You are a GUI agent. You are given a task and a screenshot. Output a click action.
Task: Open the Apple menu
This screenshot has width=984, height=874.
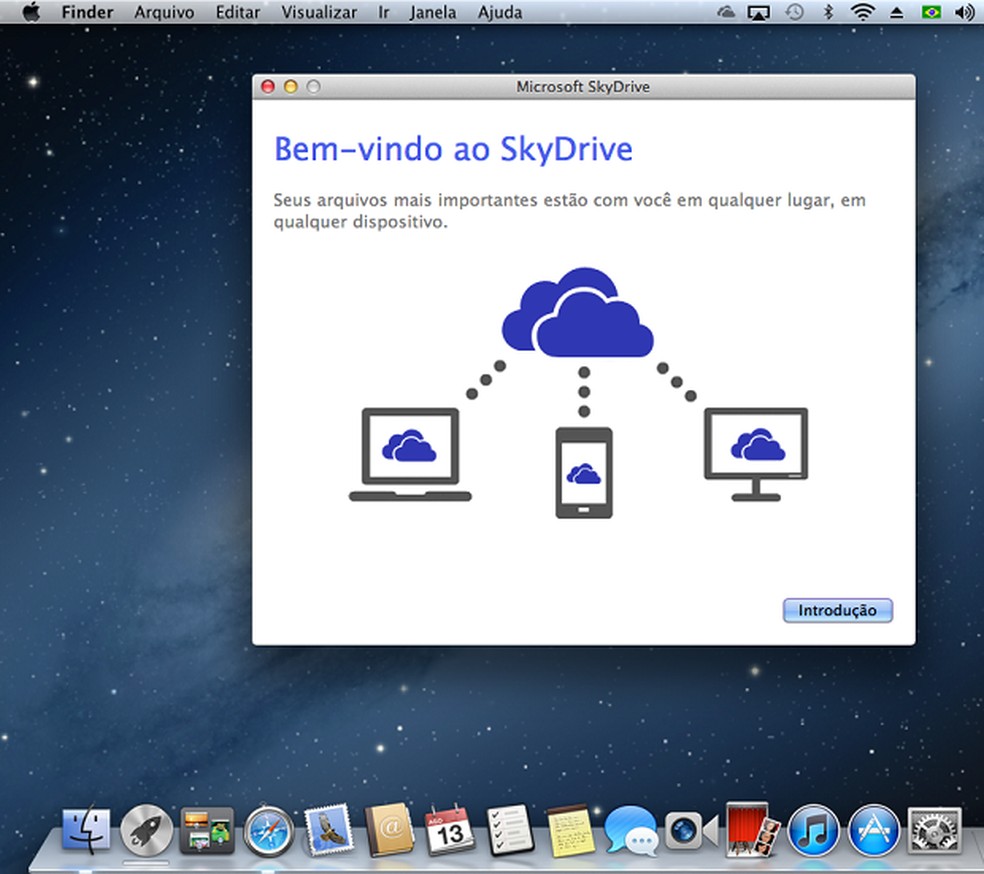(31, 12)
